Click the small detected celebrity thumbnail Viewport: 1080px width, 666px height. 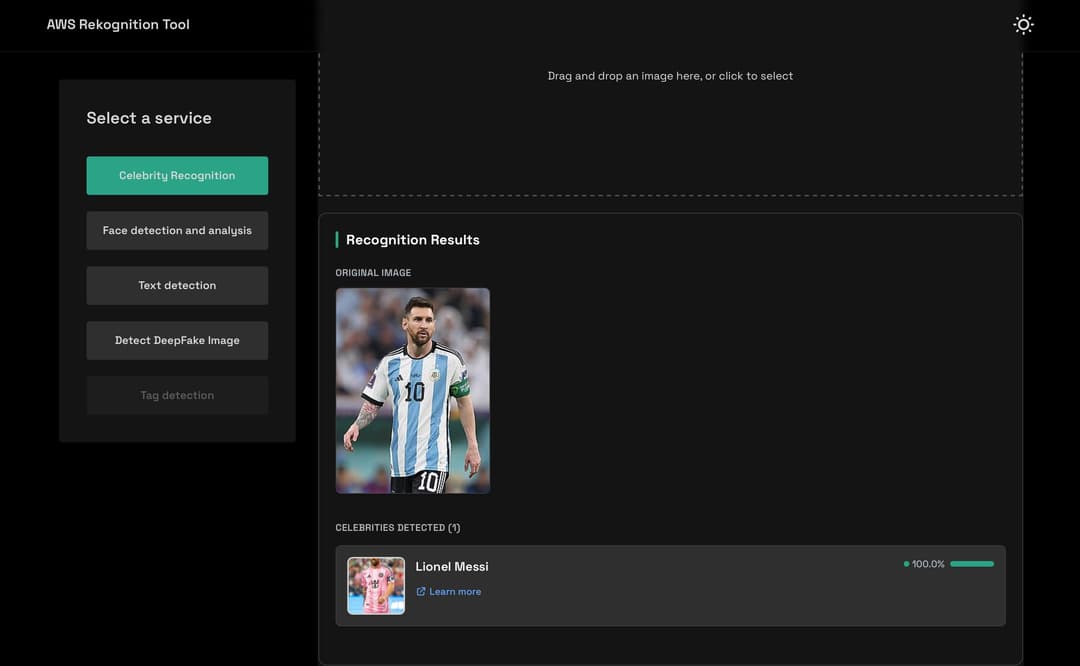(376, 586)
